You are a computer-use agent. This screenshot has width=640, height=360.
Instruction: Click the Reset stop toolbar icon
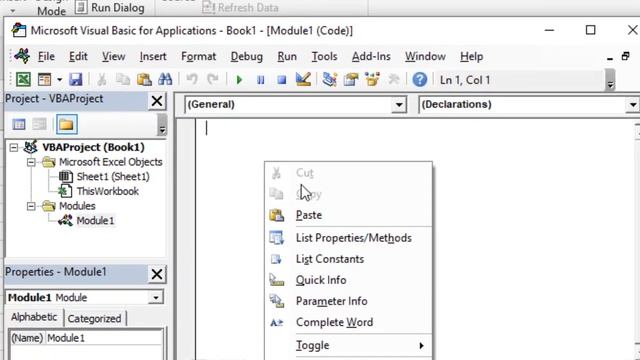tap(282, 80)
